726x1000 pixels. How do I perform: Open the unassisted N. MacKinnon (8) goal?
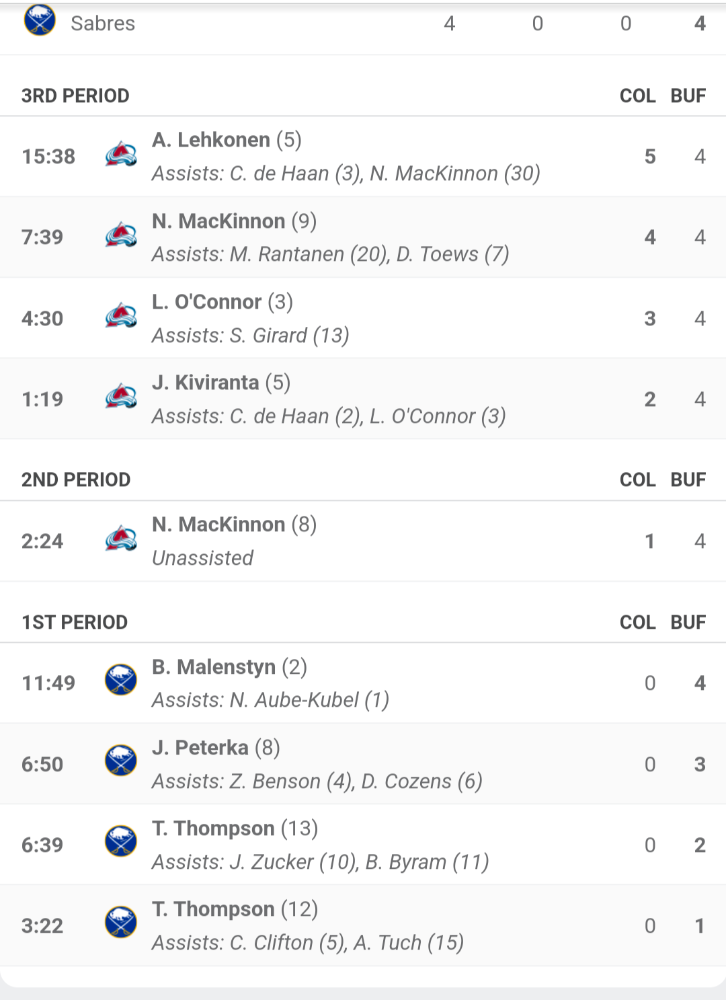[x=363, y=541]
